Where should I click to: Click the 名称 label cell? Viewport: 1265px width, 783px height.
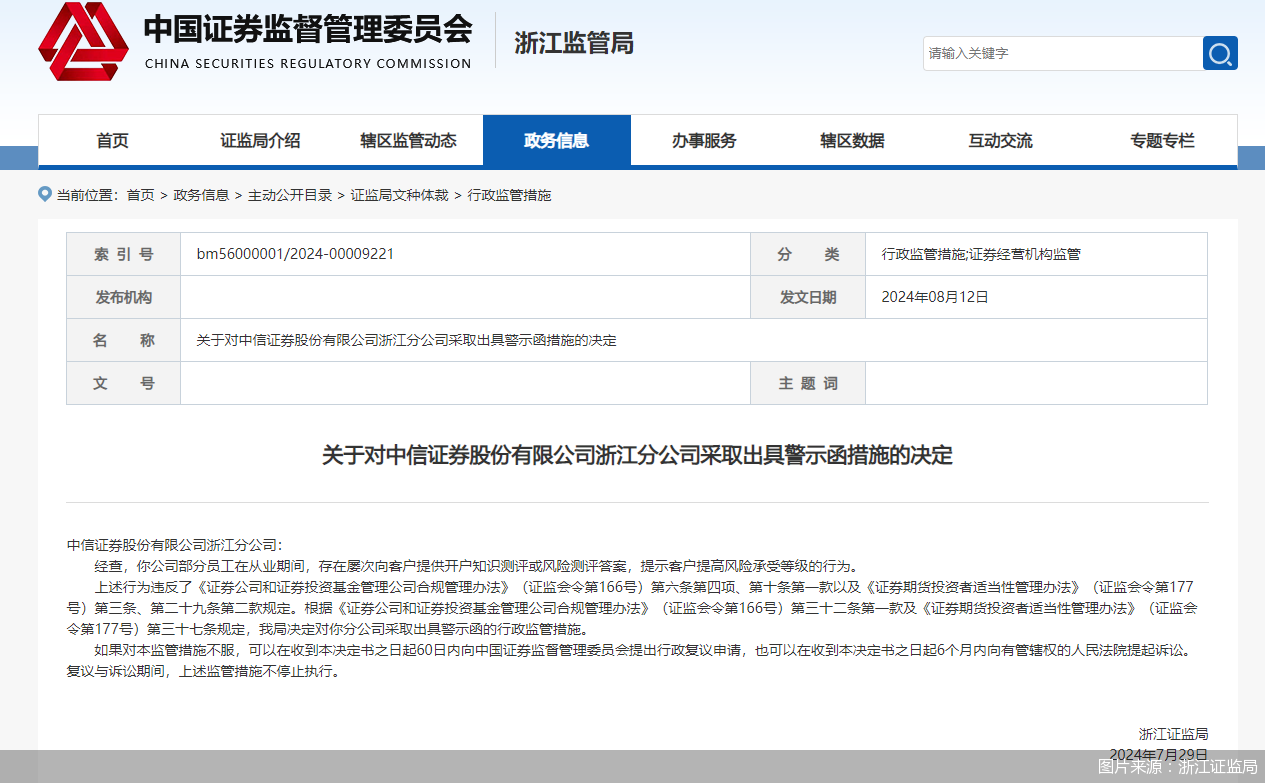[124, 340]
